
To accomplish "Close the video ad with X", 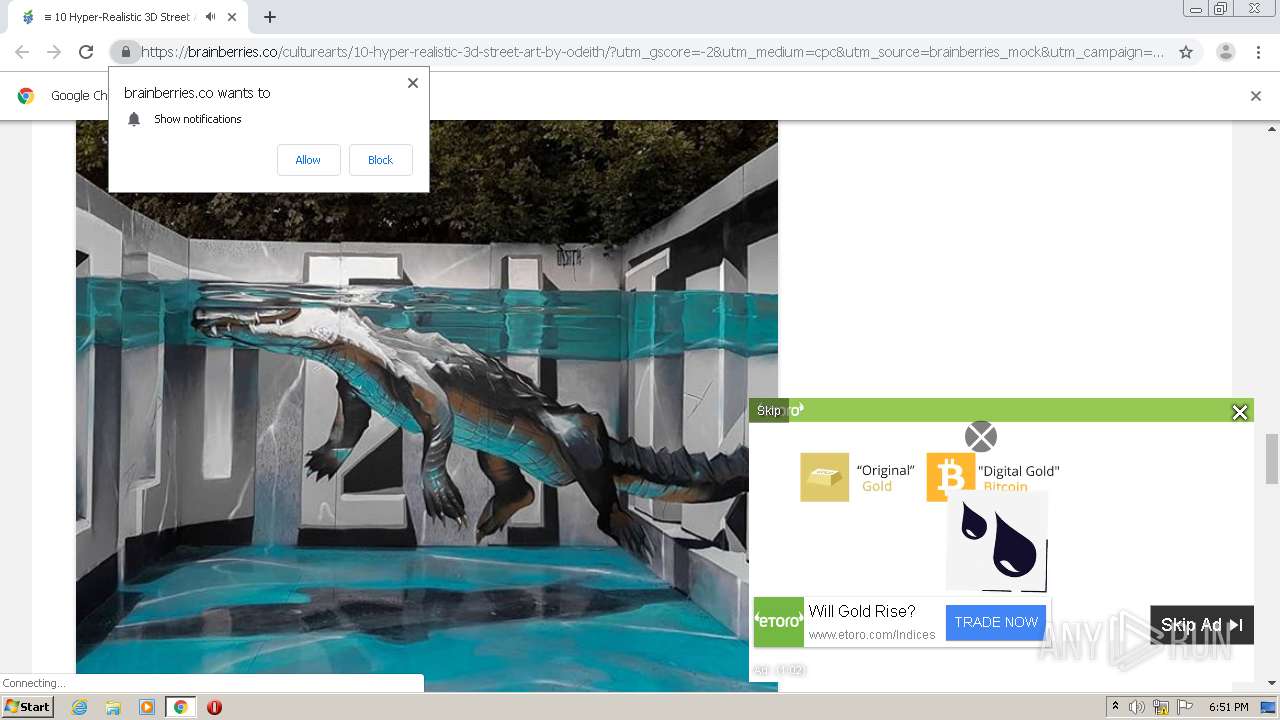I will click(x=1240, y=412).
